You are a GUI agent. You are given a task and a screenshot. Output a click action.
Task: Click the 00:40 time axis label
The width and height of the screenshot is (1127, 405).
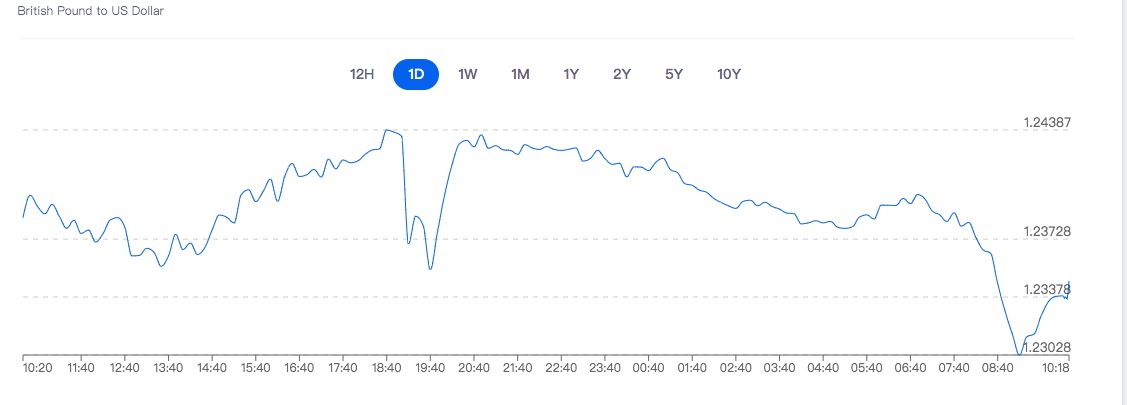pos(648,368)
